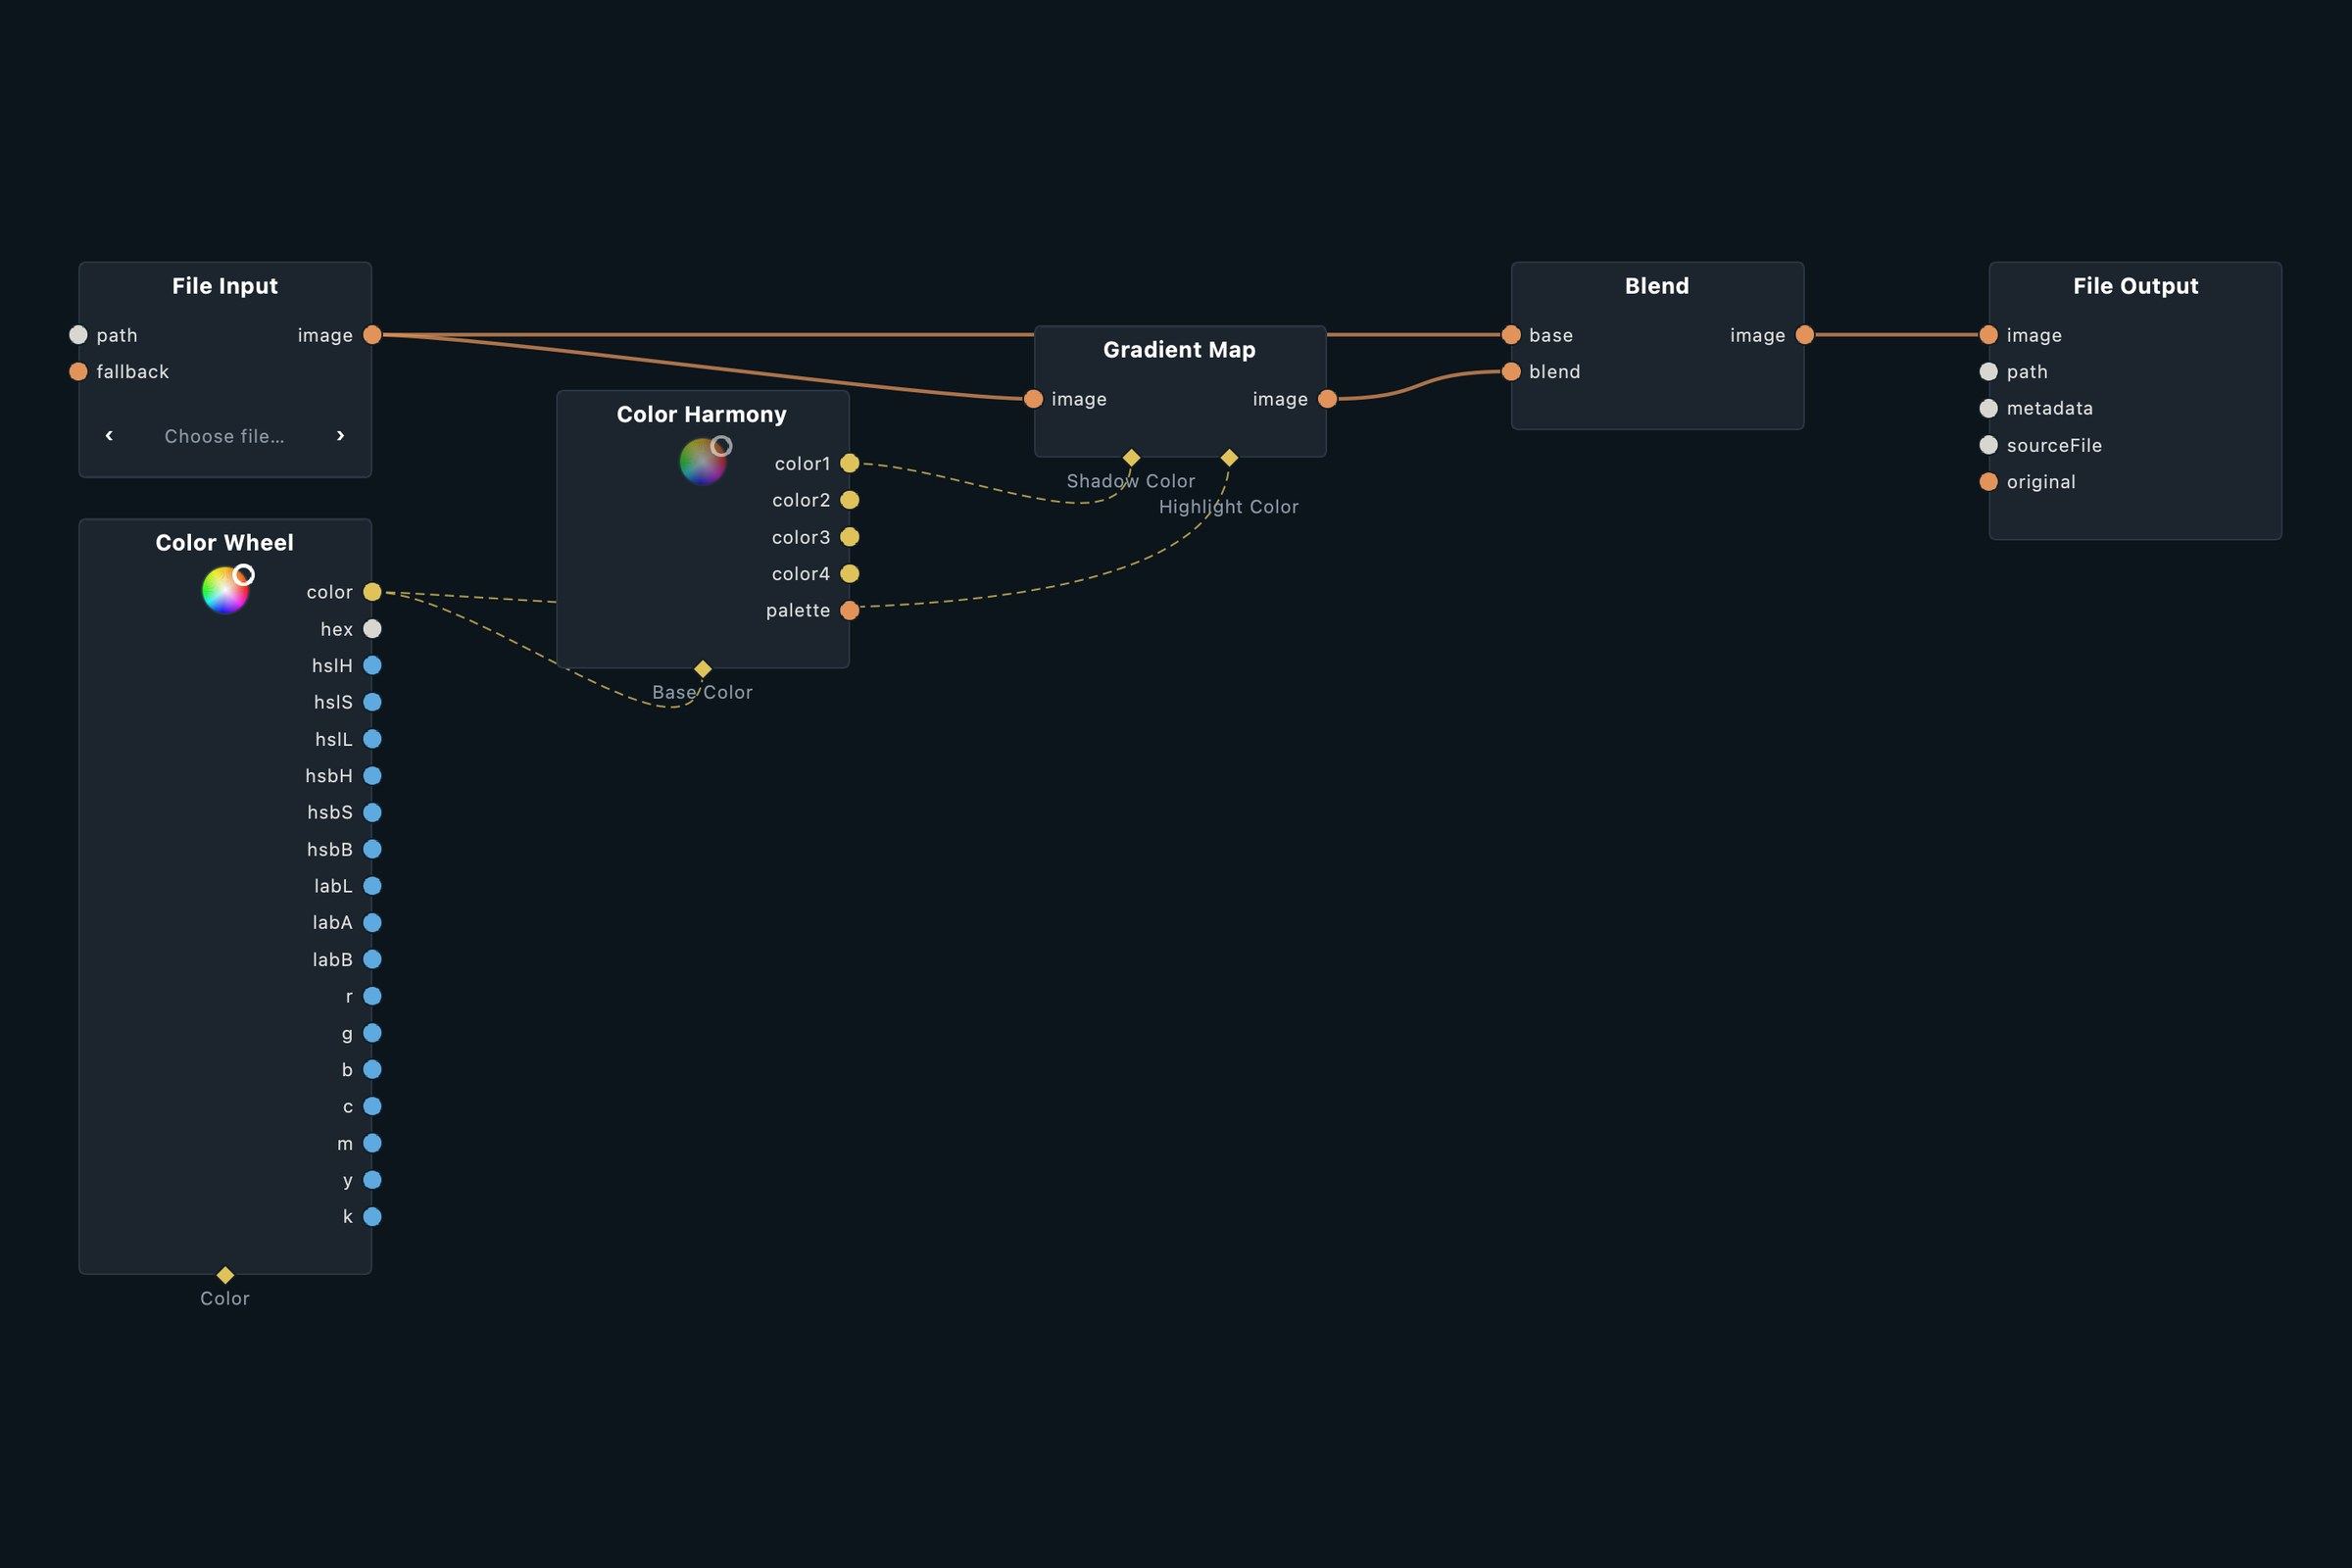Screen dimensions: 2352x1568
Task: Click Color Wheel hslH output port
Action: click(372, 665)
